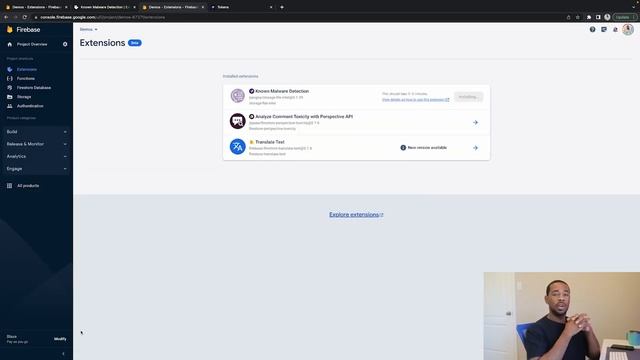Viewport: 640px width, 360px height.
Task: Click the Analyze Comment Toxicity with Perspective API title
Action: 304,116
